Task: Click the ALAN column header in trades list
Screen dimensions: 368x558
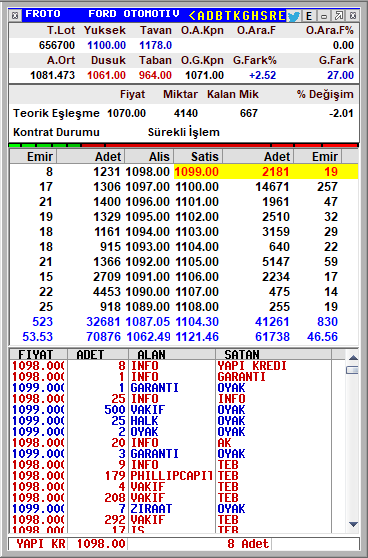Action: tap(172, 354)
